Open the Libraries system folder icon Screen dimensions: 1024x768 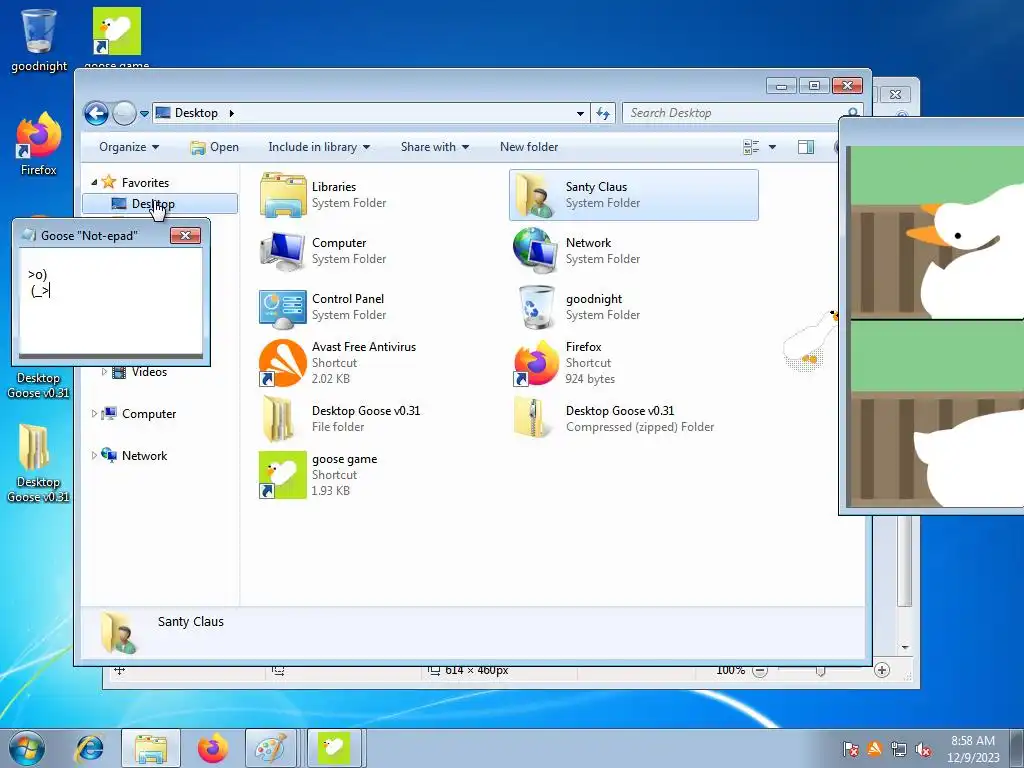pyautogui.click(x=283, y=195)
